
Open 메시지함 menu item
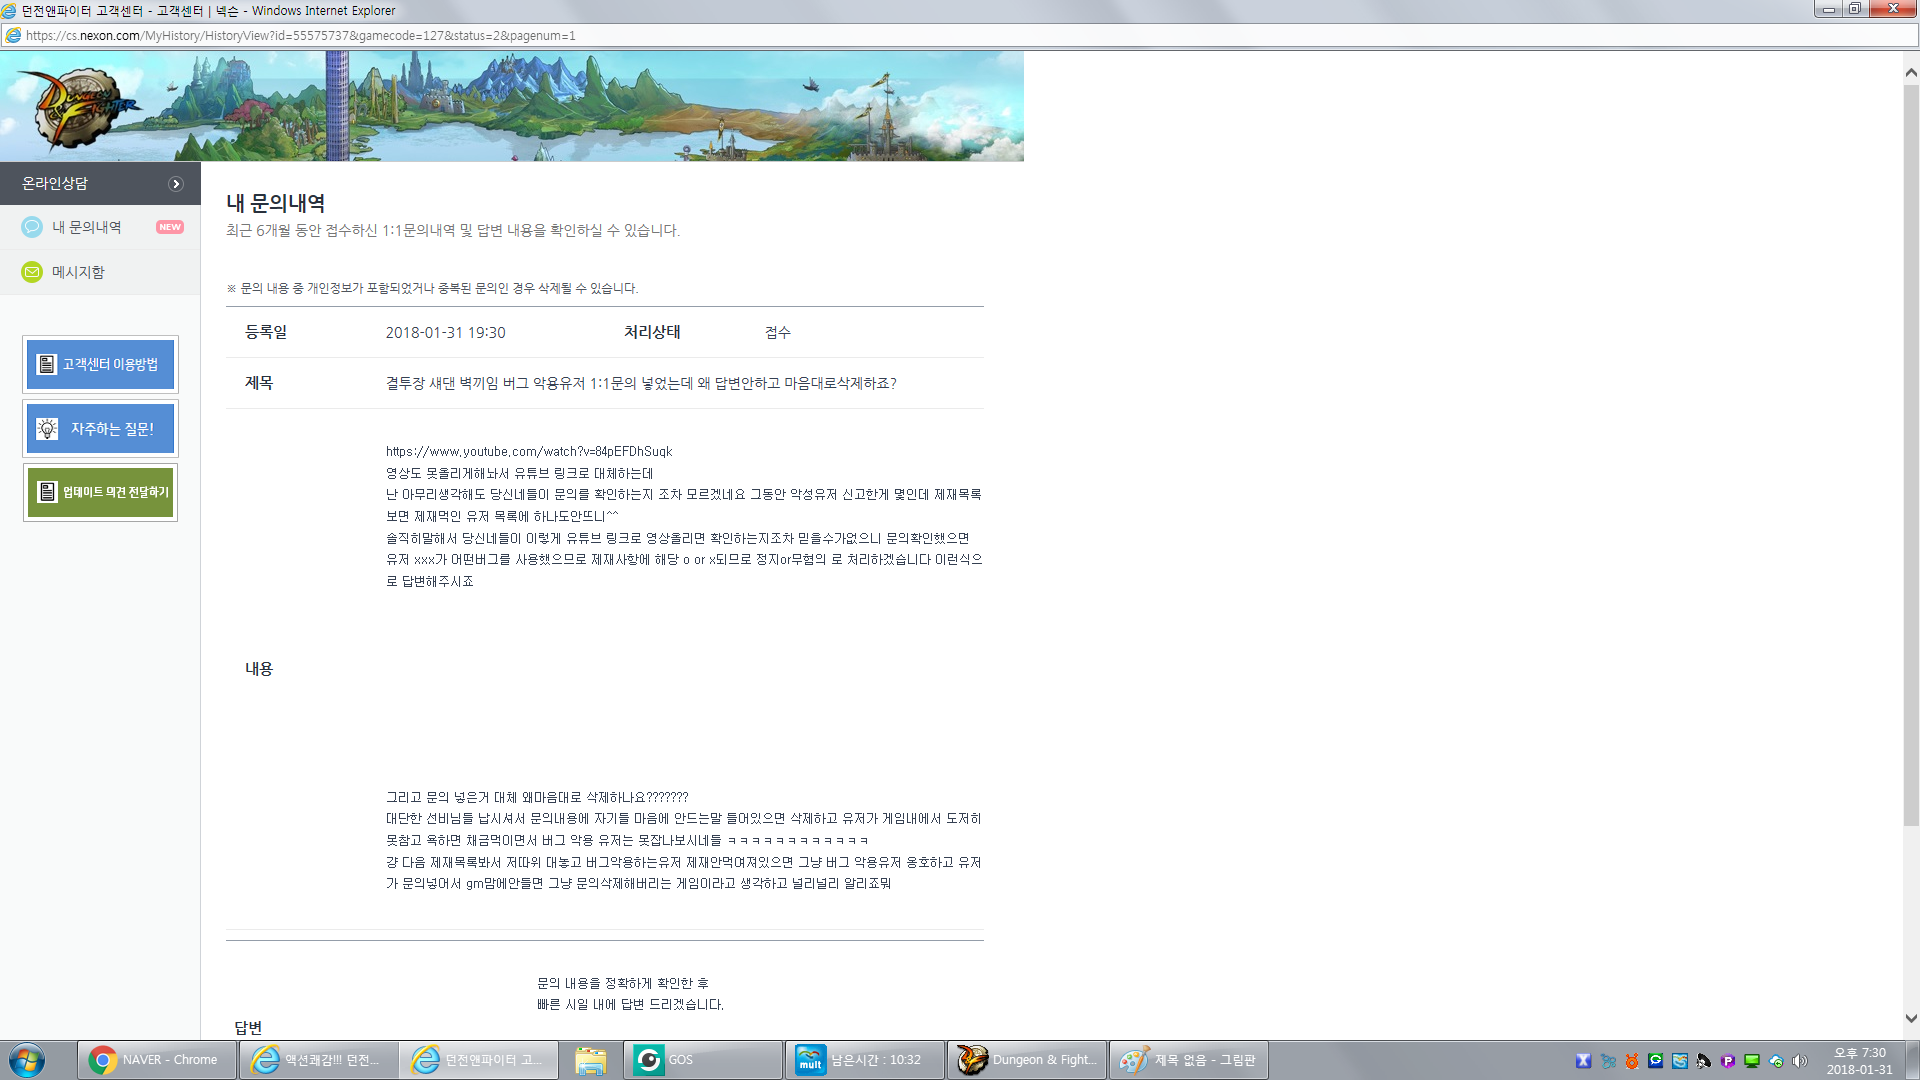click(x=78, y=272)
